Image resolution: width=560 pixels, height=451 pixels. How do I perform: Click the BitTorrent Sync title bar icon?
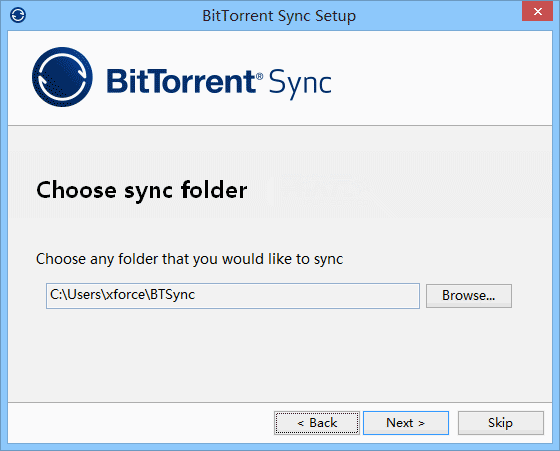(x=18, y=15)
